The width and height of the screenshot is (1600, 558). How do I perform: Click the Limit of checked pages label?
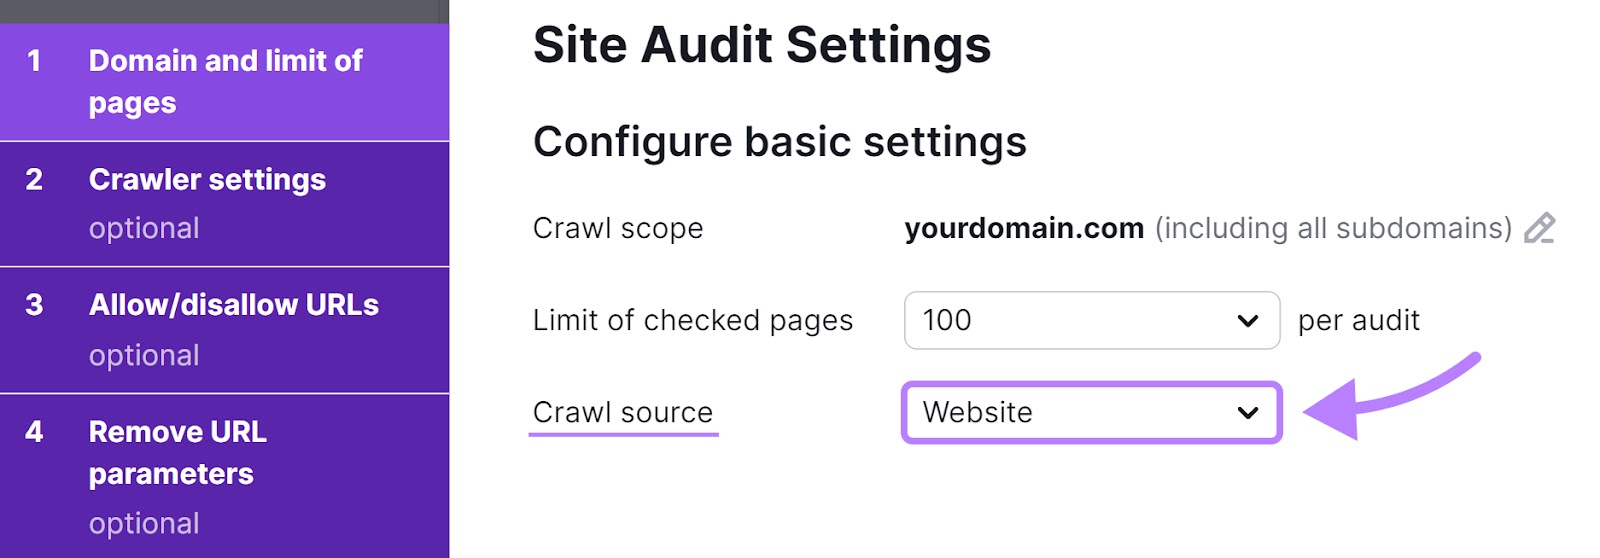692,321
